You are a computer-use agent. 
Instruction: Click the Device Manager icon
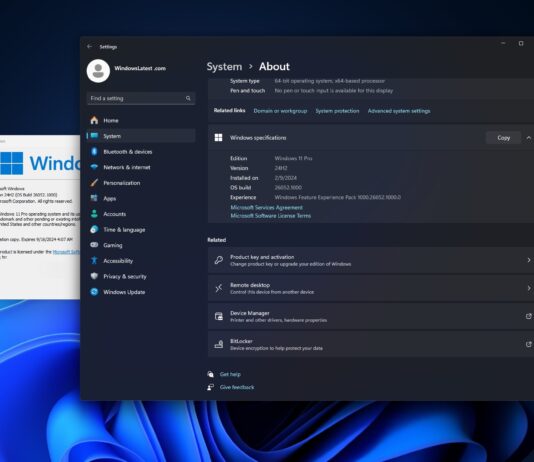tap(218, 316)
